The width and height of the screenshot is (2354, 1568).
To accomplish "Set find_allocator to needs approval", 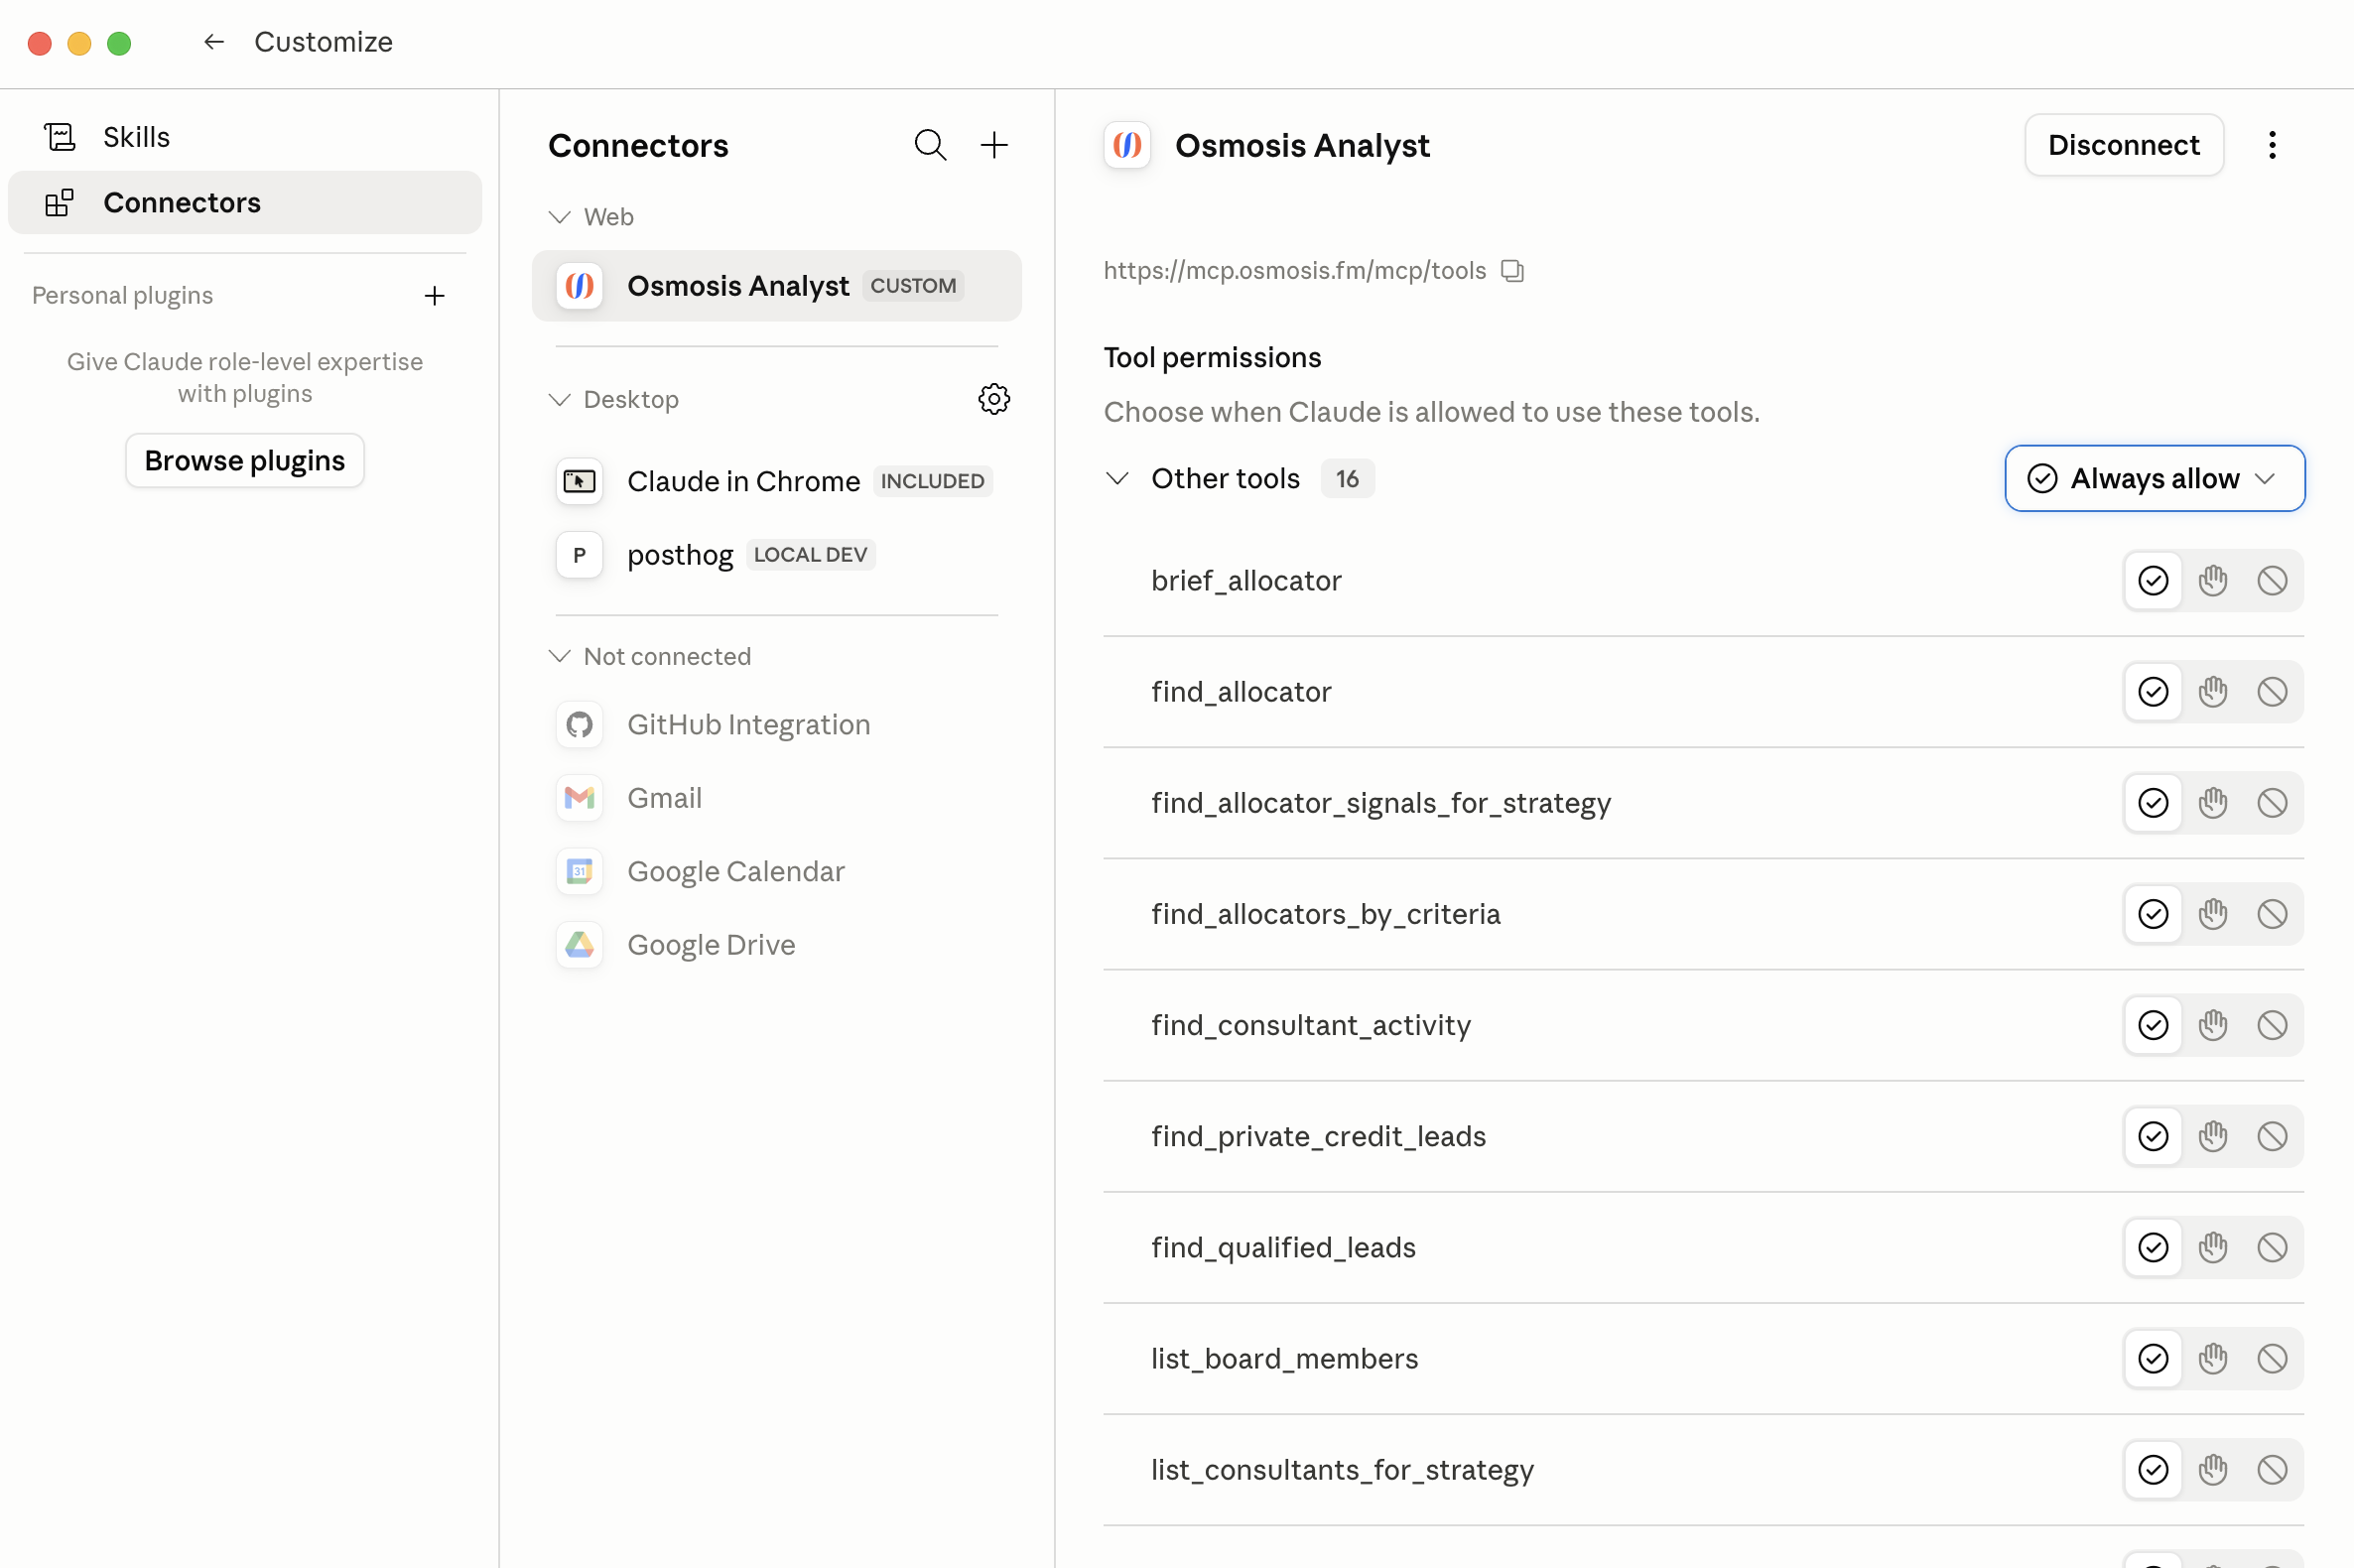I will click(2213, 692).
